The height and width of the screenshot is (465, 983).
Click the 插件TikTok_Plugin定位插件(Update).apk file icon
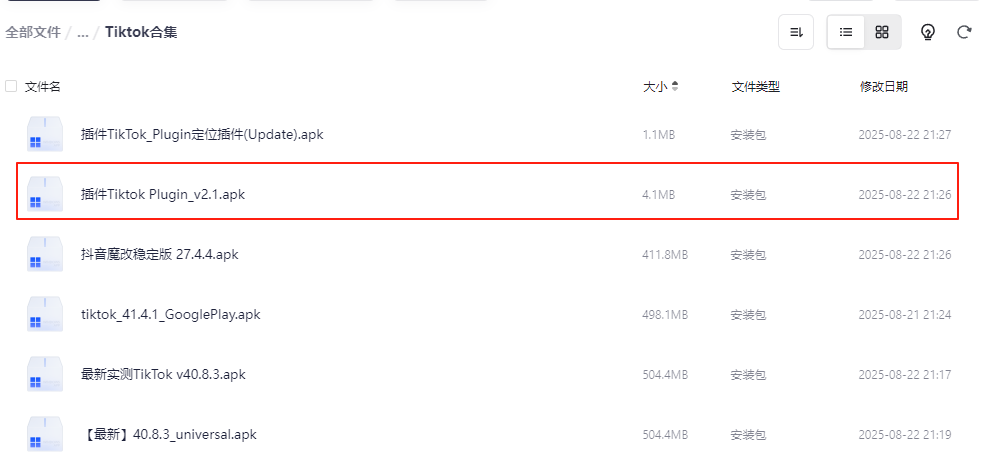[45, 135]
